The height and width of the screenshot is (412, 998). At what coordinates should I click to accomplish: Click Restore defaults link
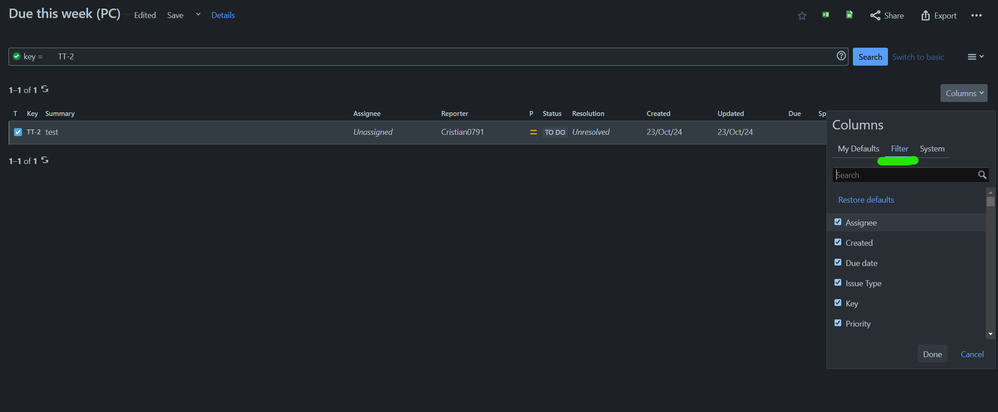pos(866,200)
